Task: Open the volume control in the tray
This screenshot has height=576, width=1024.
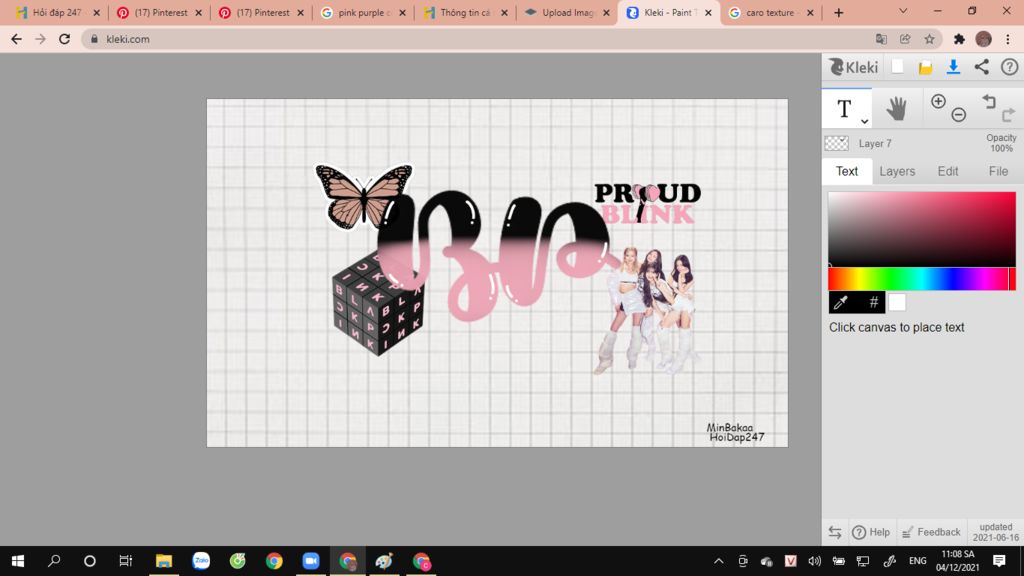Action: point(814,561)
